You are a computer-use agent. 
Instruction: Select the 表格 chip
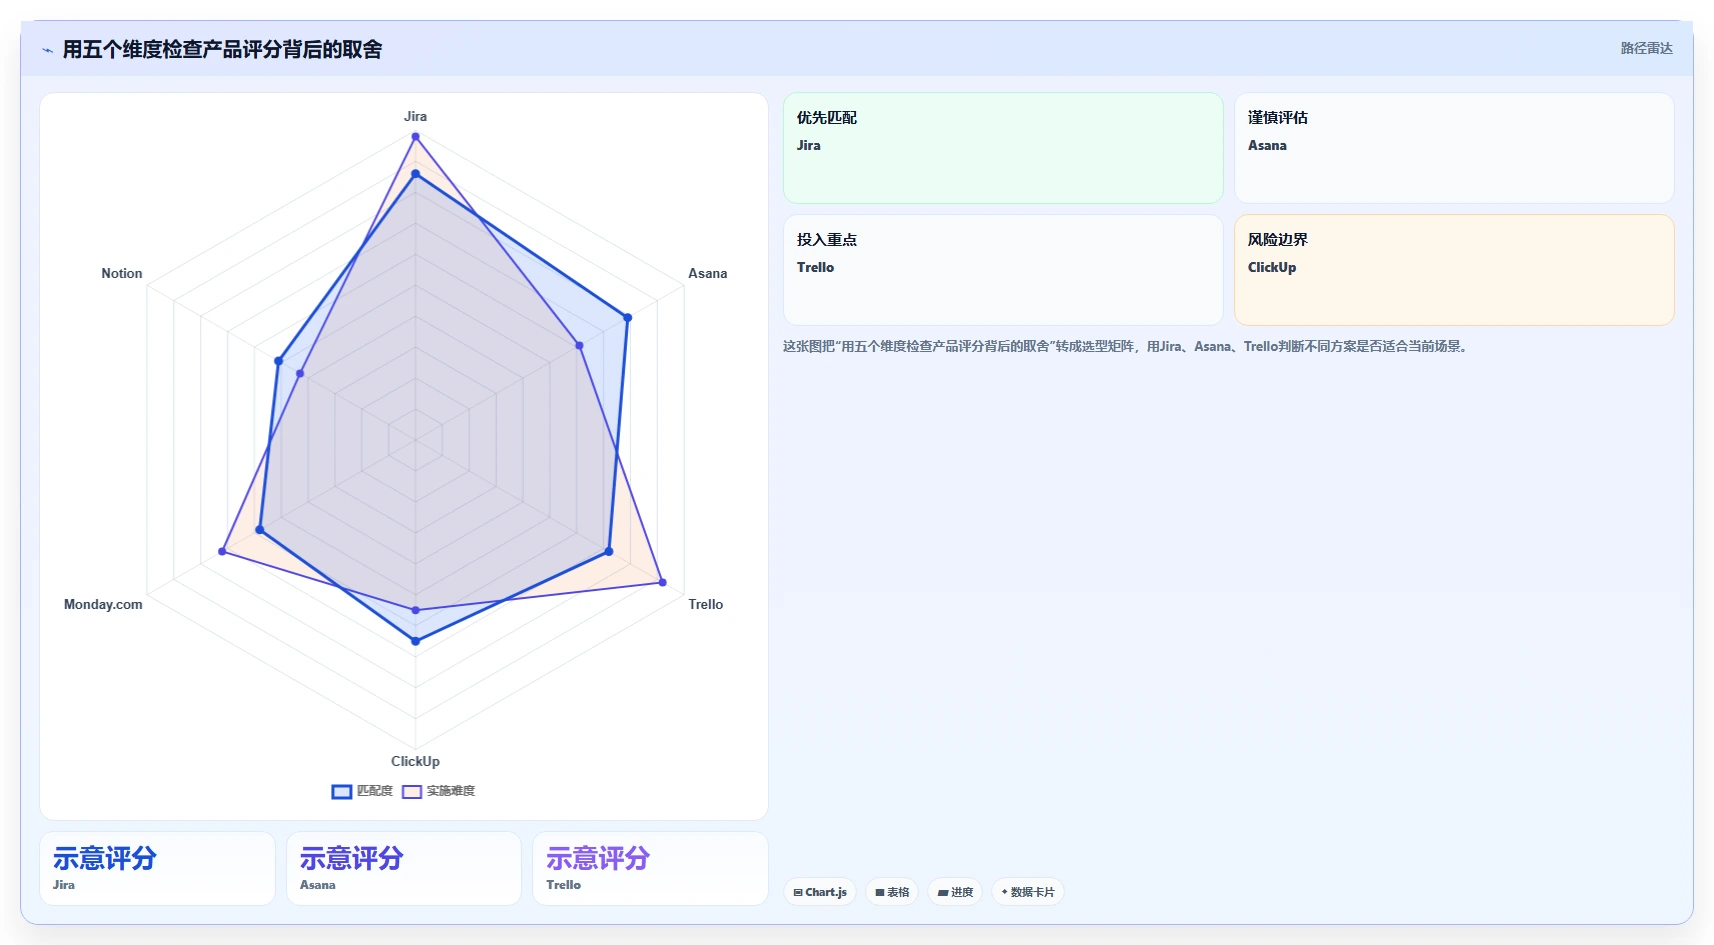tap(892, 892)
